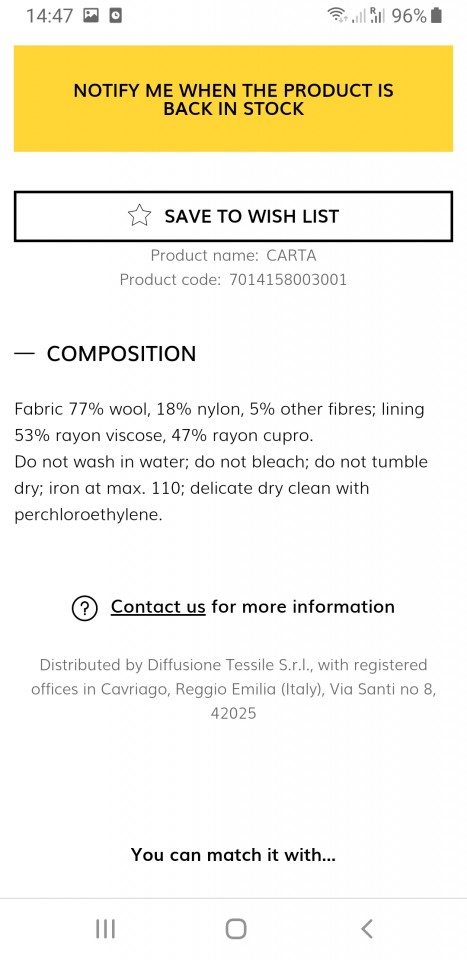The width and height of the screenshot is (467, 960).
Task: Tap the product code 7014158003001
Action: click(288, 280)
